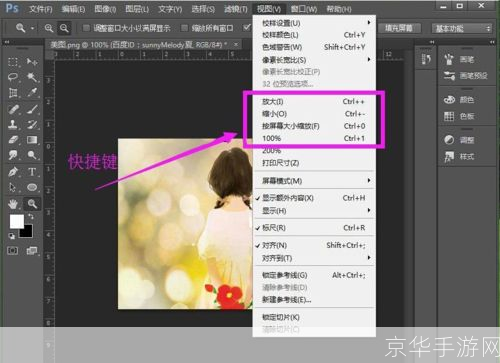Expand the 屏幕模式(M) submenu
This screenshot has height=363, width=500.
coord(314,181)
